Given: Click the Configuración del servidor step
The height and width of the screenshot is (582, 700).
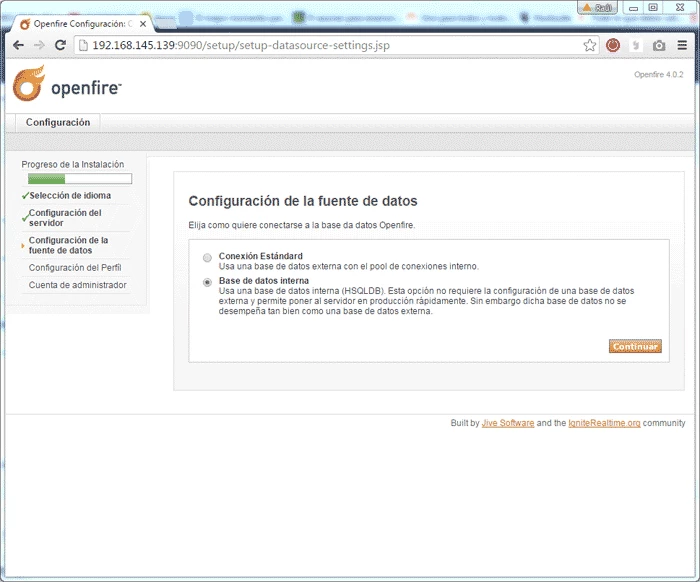Looking at the screenshot, I should (65, 218).
